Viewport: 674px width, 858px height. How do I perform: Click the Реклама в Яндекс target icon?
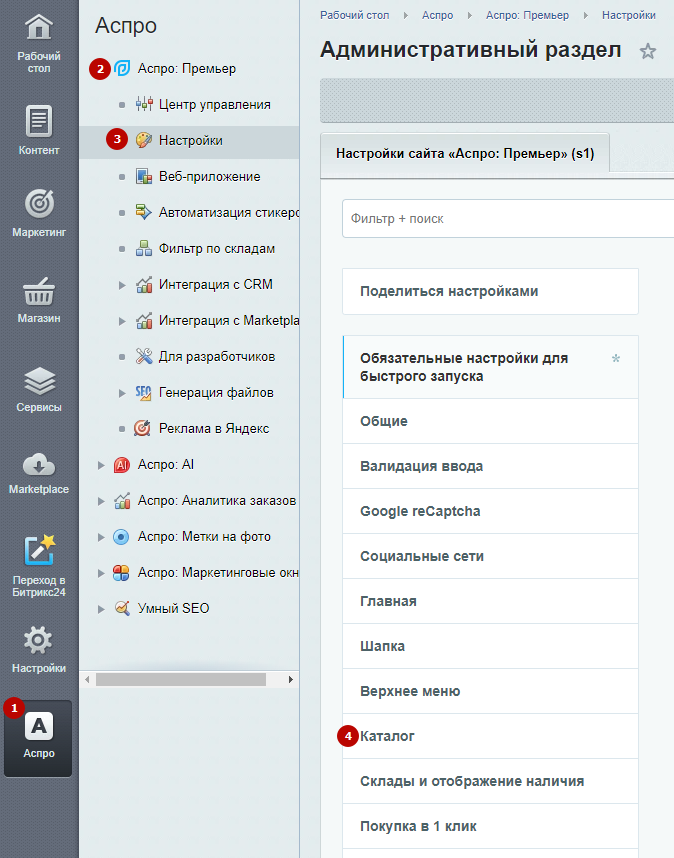143,428
